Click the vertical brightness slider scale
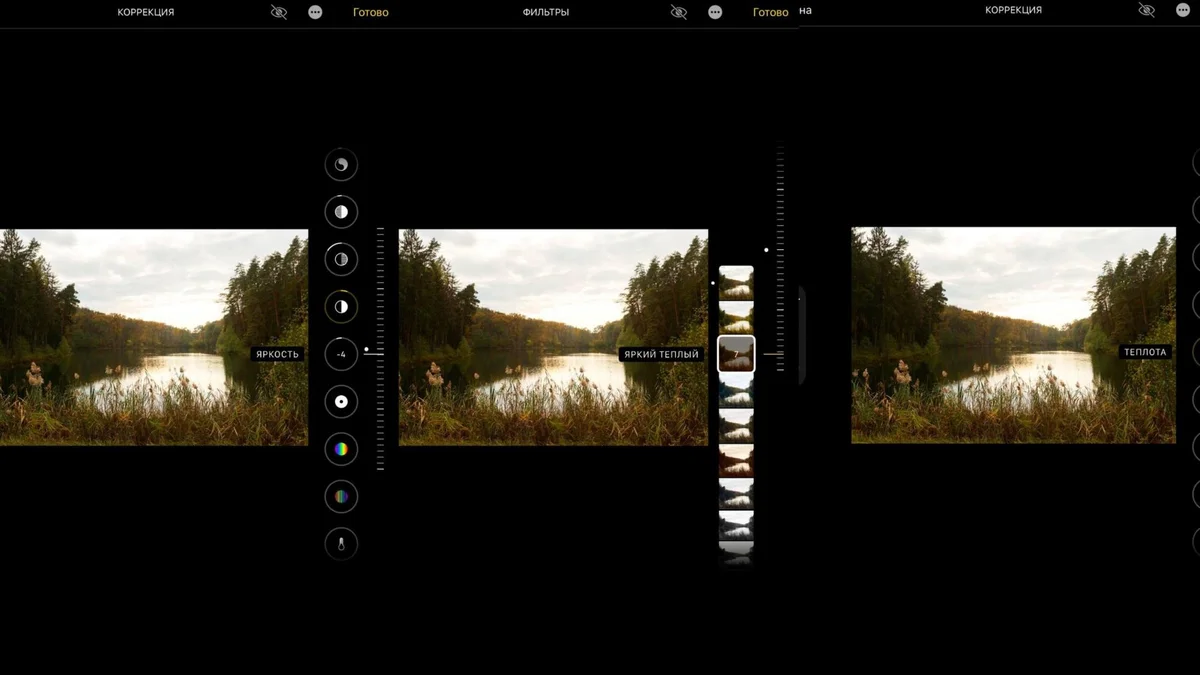 coord(380,349)
